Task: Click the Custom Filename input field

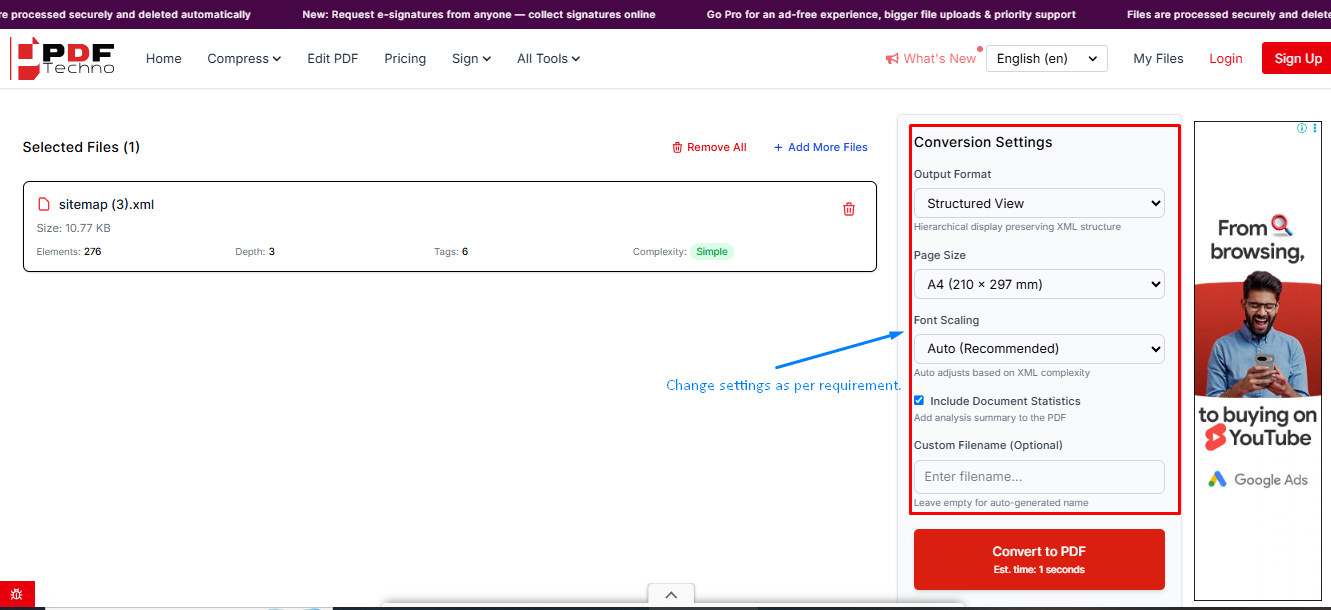Action: click(1039, 476)
